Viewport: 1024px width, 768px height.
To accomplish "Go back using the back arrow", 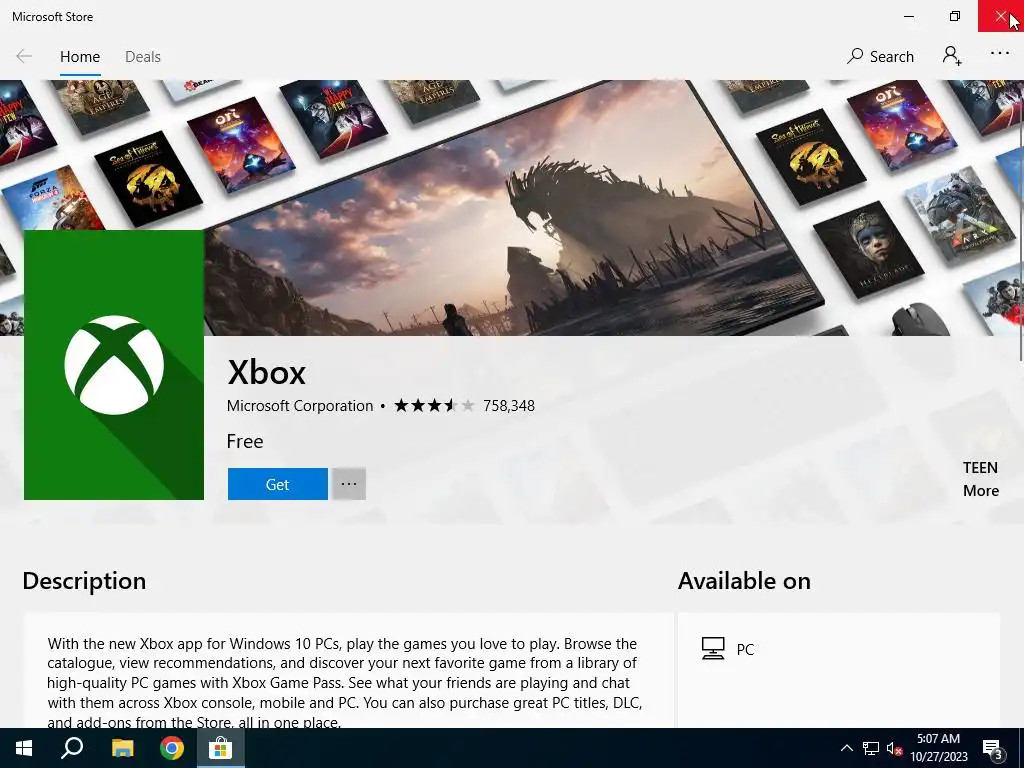I will (x=24, y=57).
